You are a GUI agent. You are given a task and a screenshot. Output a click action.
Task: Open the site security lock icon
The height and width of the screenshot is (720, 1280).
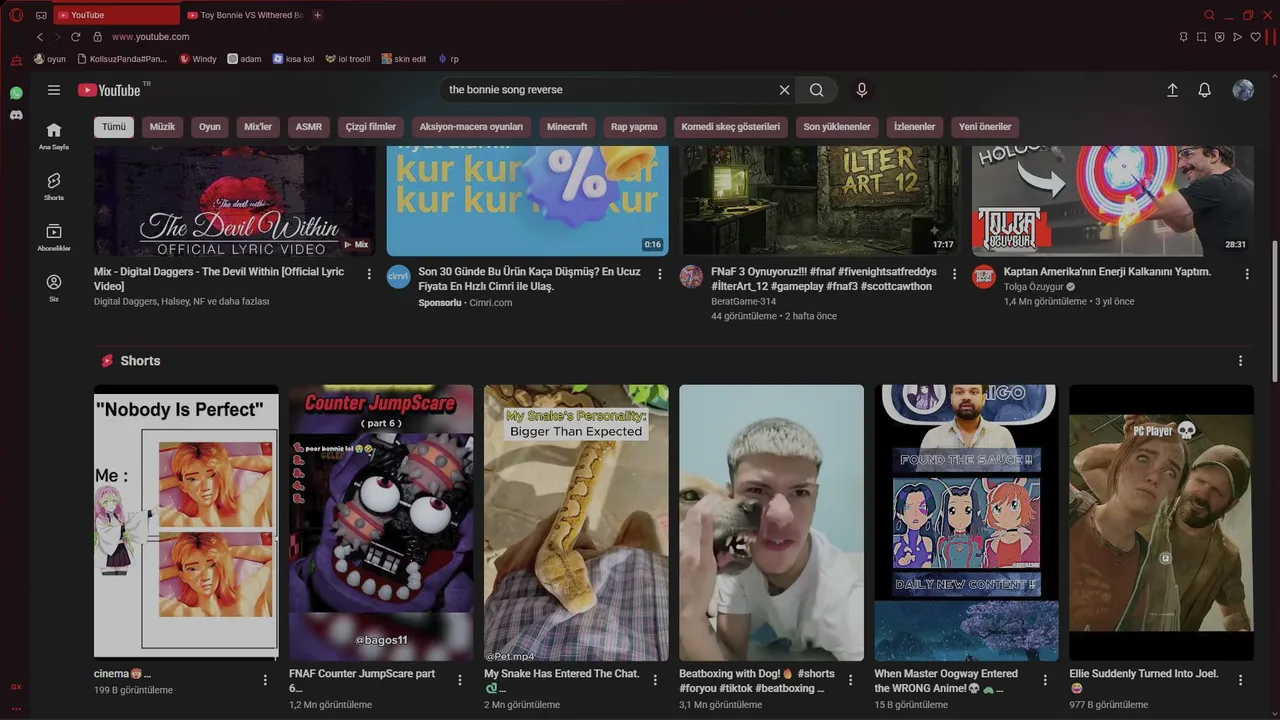tap(97, 37)
